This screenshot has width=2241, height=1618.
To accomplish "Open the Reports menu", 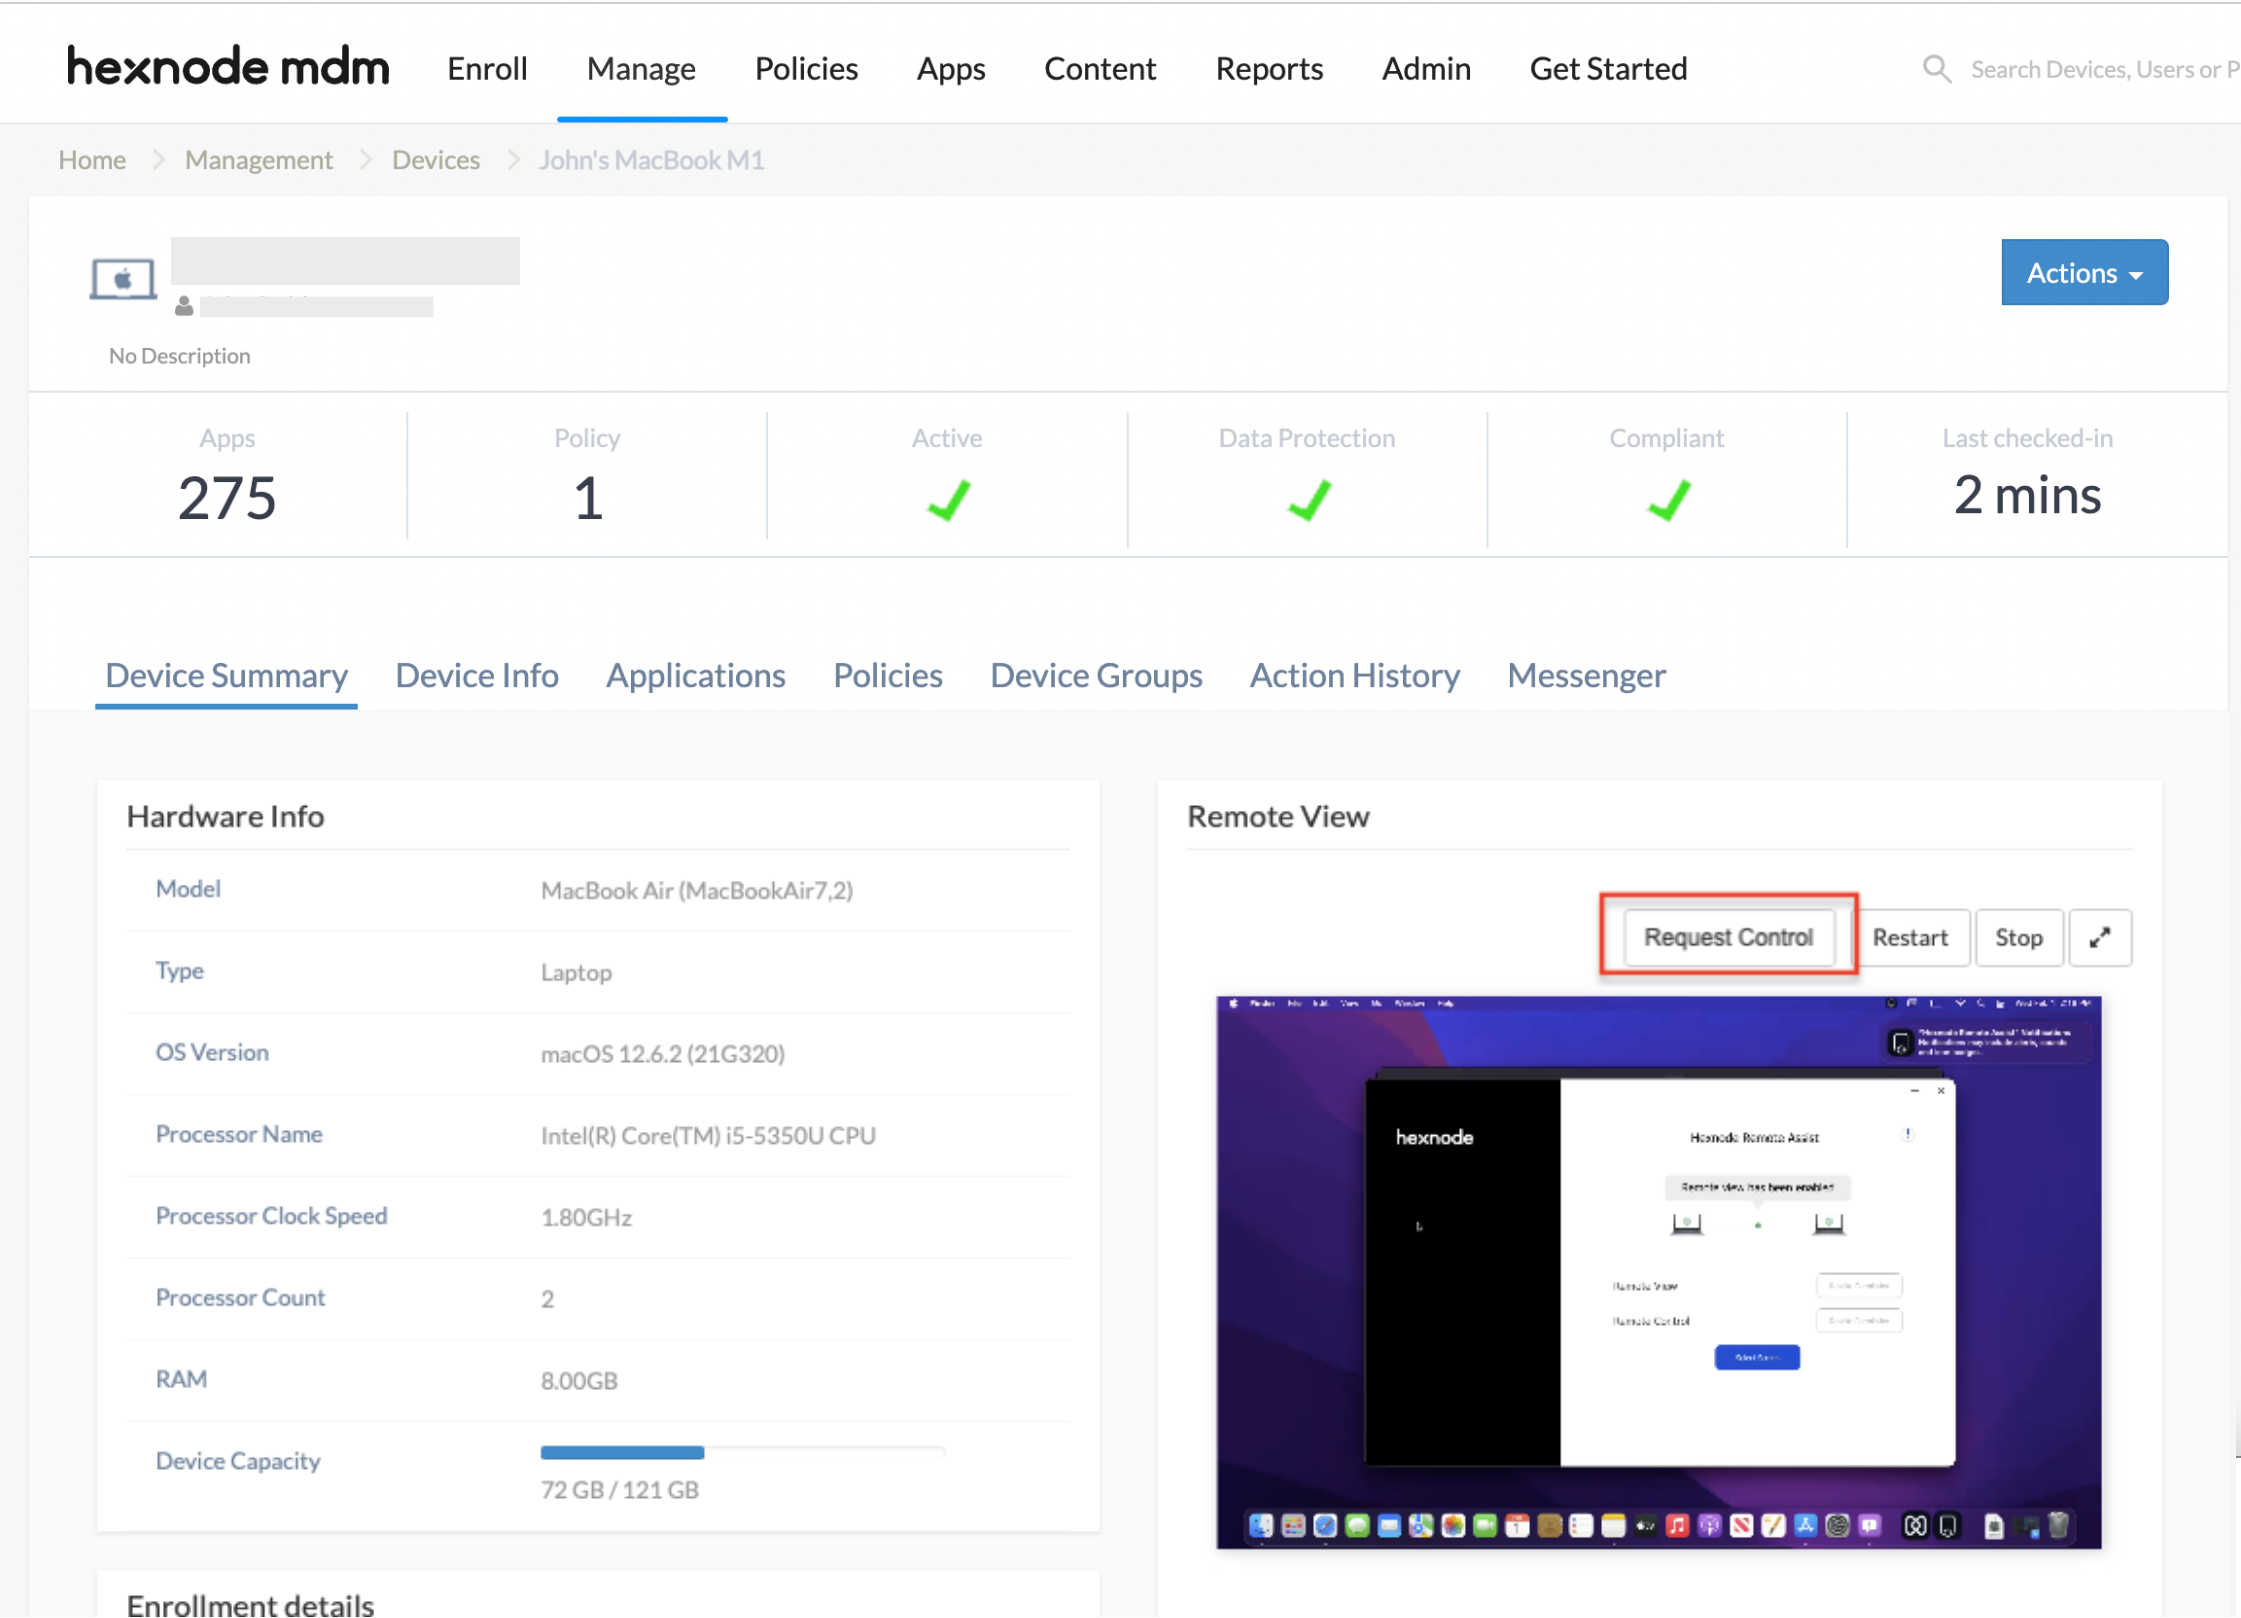I will 1269,68.
